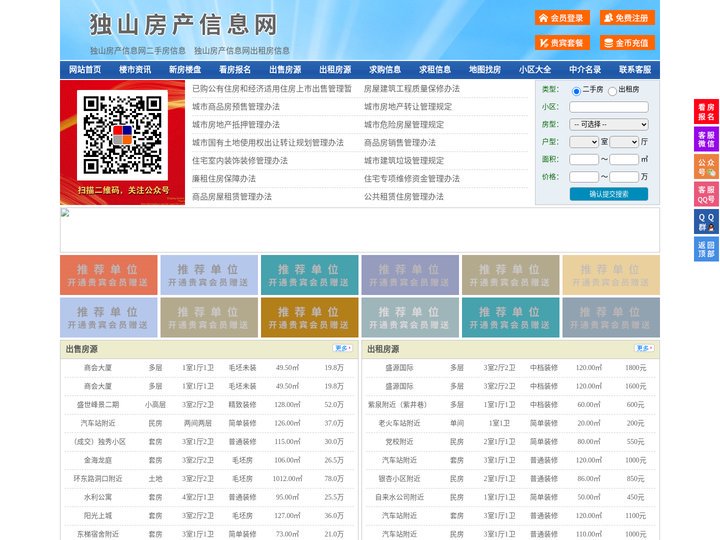This screenshot has height=540, width=720.
Task: Click 更多 in the 出租房源 header
Action: coord(644,349)
